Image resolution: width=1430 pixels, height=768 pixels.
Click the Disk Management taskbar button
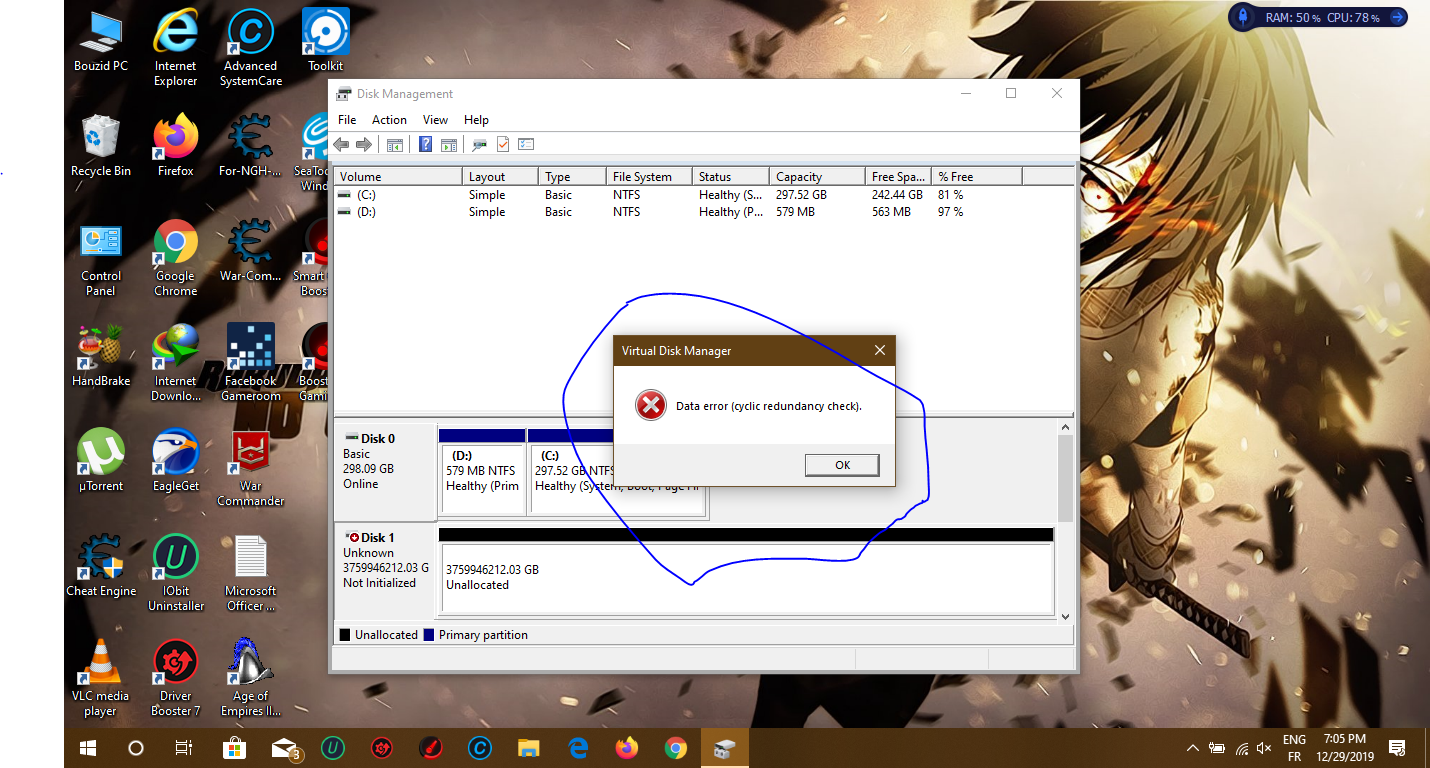point(725,748)
